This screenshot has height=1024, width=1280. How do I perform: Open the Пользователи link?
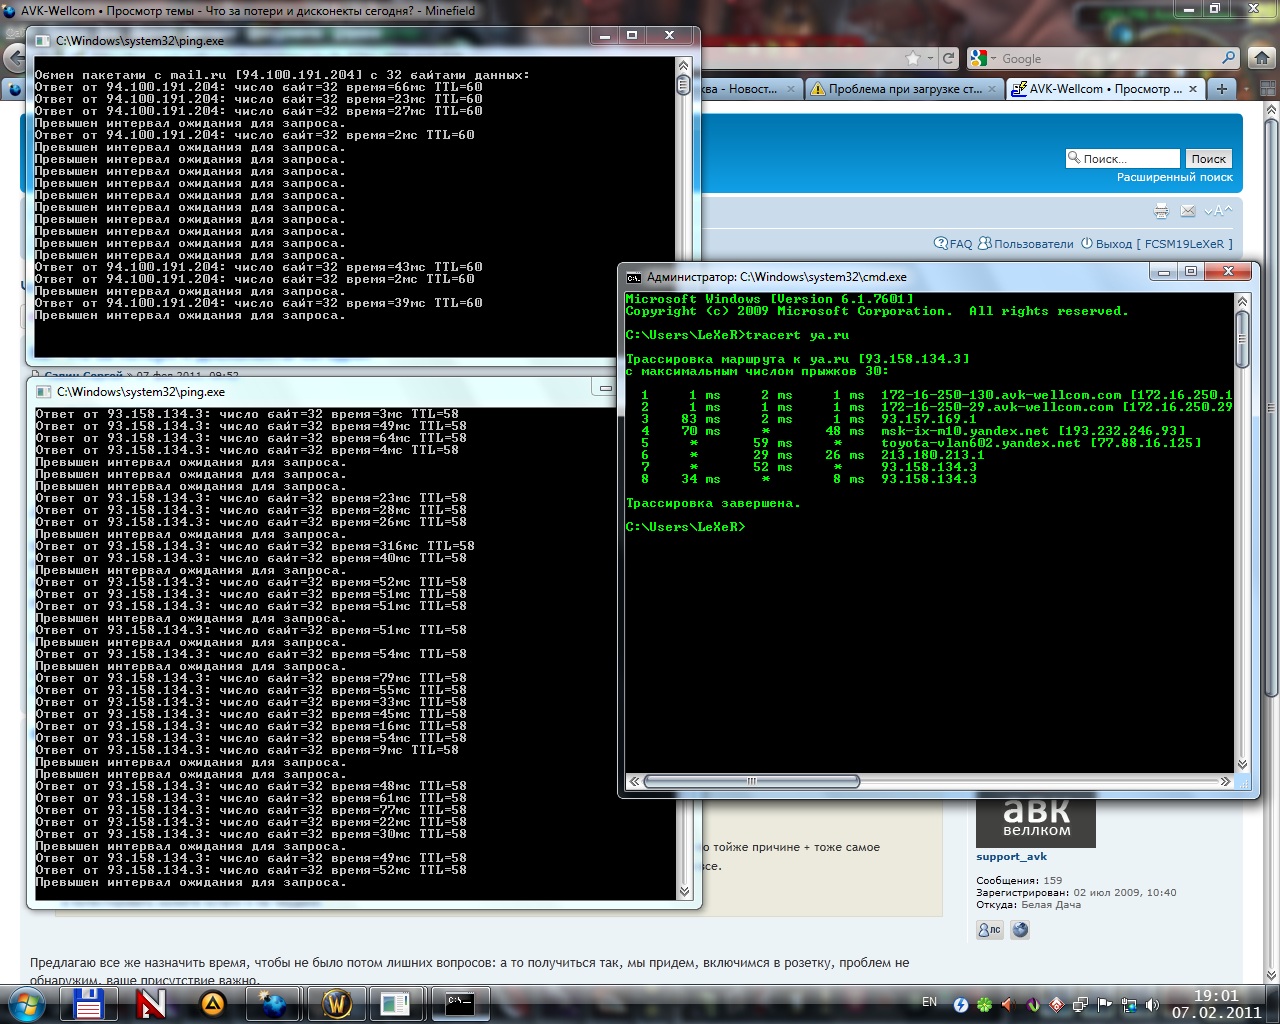coord(1026,243)
